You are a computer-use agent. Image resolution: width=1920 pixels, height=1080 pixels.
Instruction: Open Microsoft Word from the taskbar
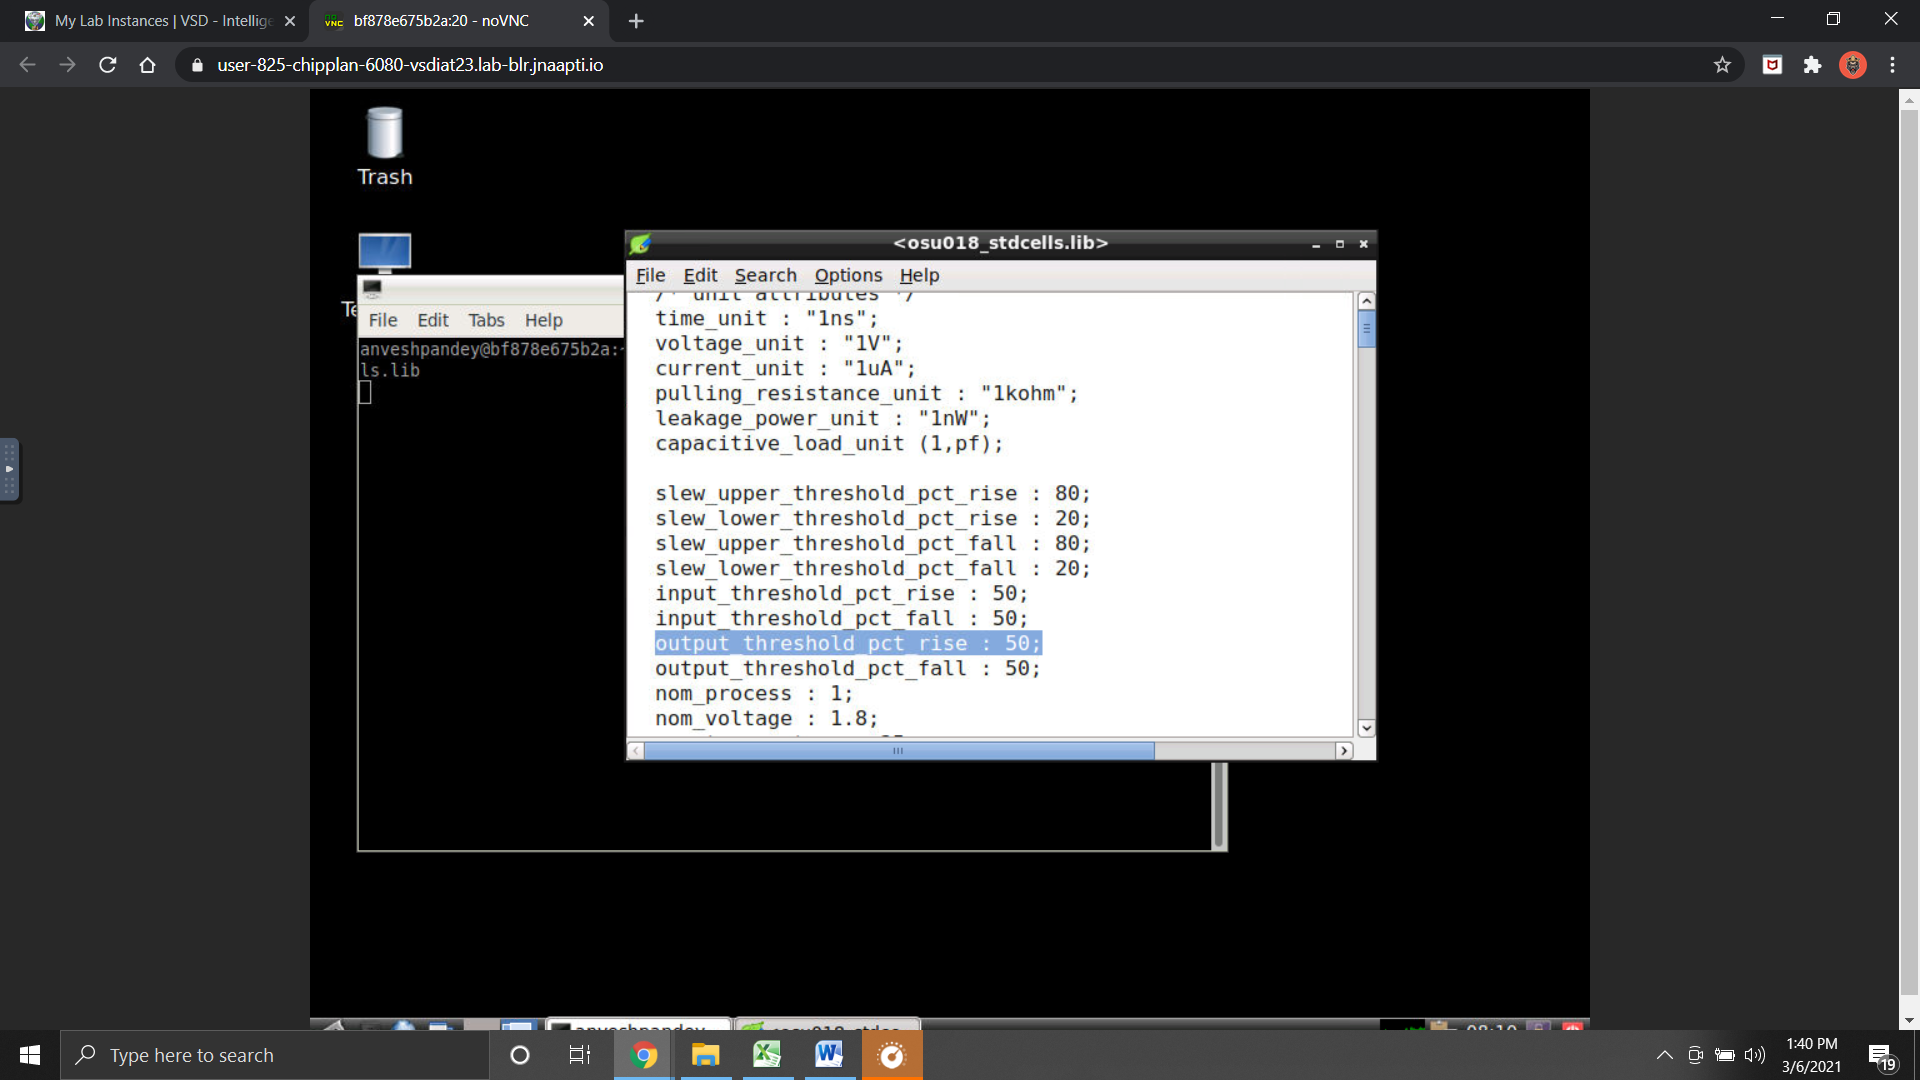pos(828,1055)
